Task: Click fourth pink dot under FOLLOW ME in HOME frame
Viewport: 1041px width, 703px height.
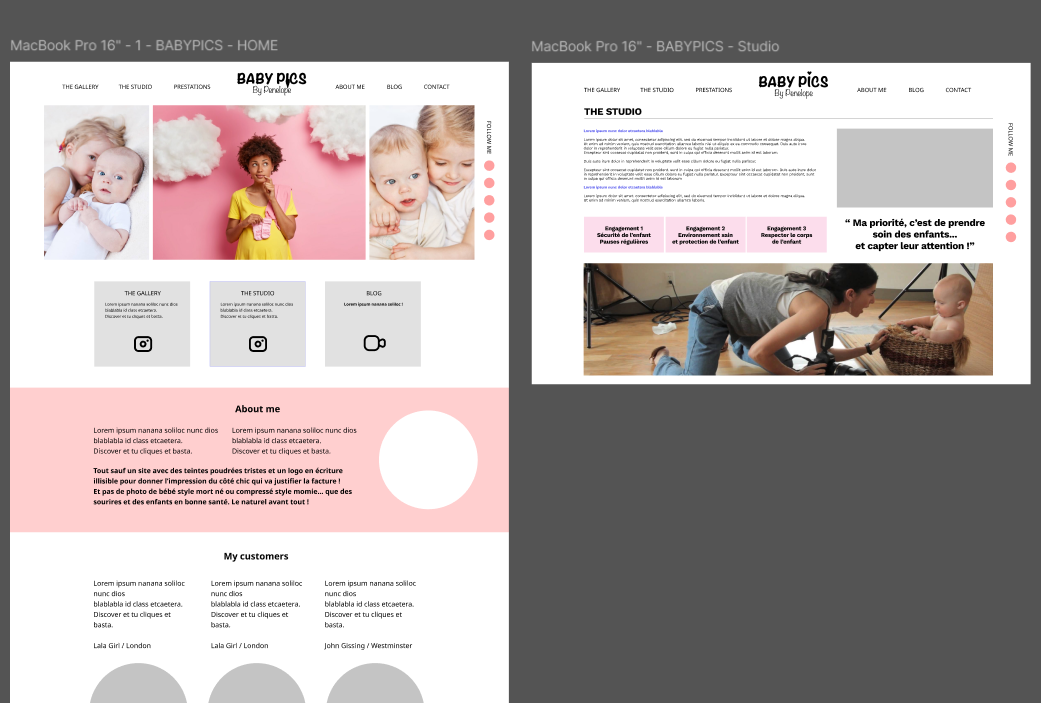Action: click(x=489, y=218)
